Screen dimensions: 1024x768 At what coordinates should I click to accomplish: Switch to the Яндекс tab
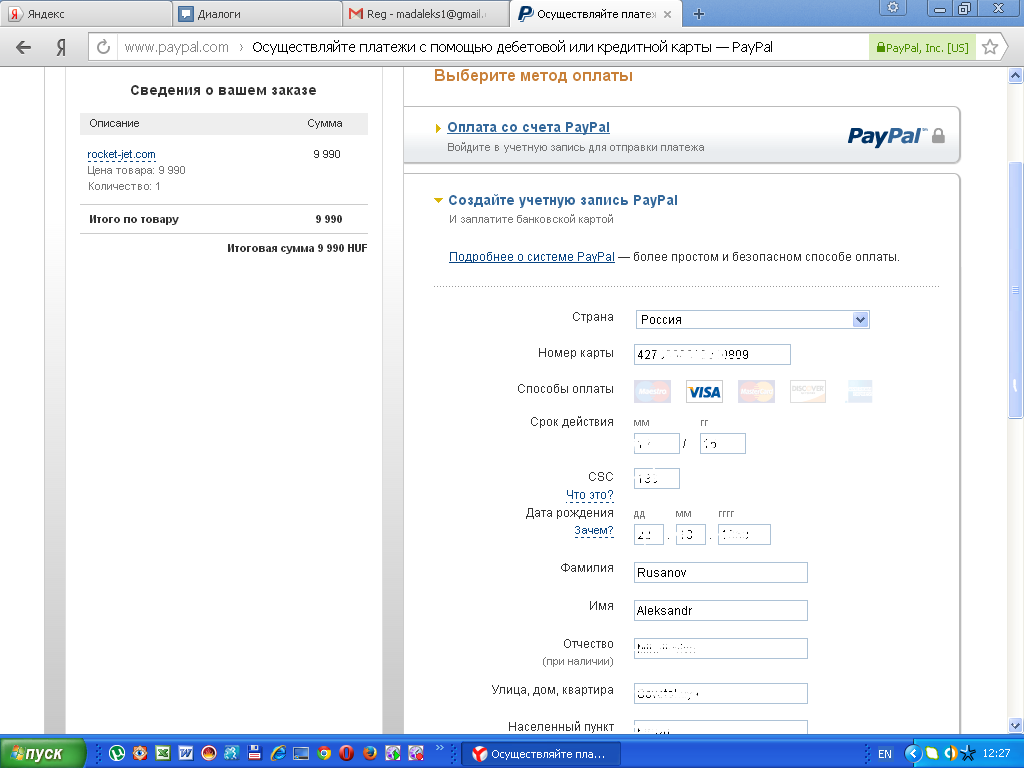(x=85, y=14)
